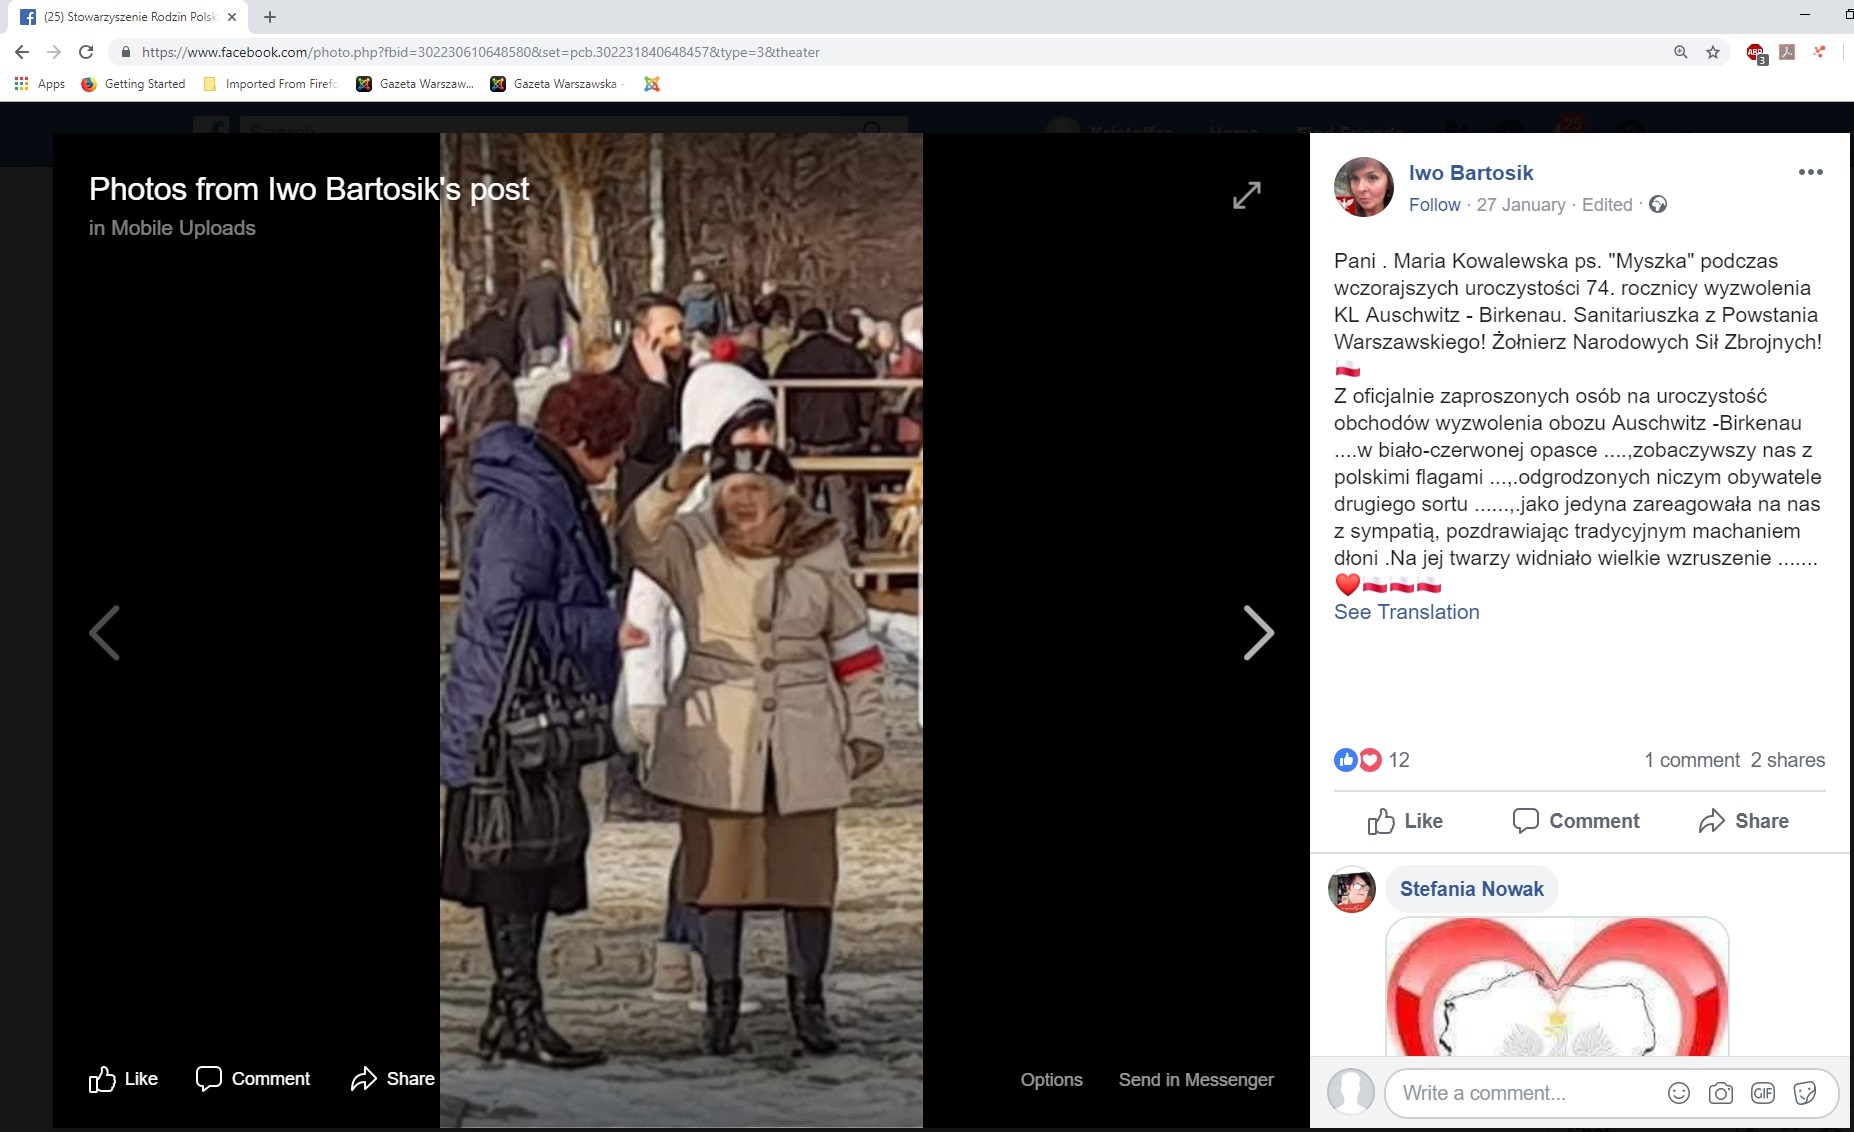This screenshot has width=1854, height=1132.
Task: Open a new browser tab
Action: pyautogui.click(x=270, y=17)
